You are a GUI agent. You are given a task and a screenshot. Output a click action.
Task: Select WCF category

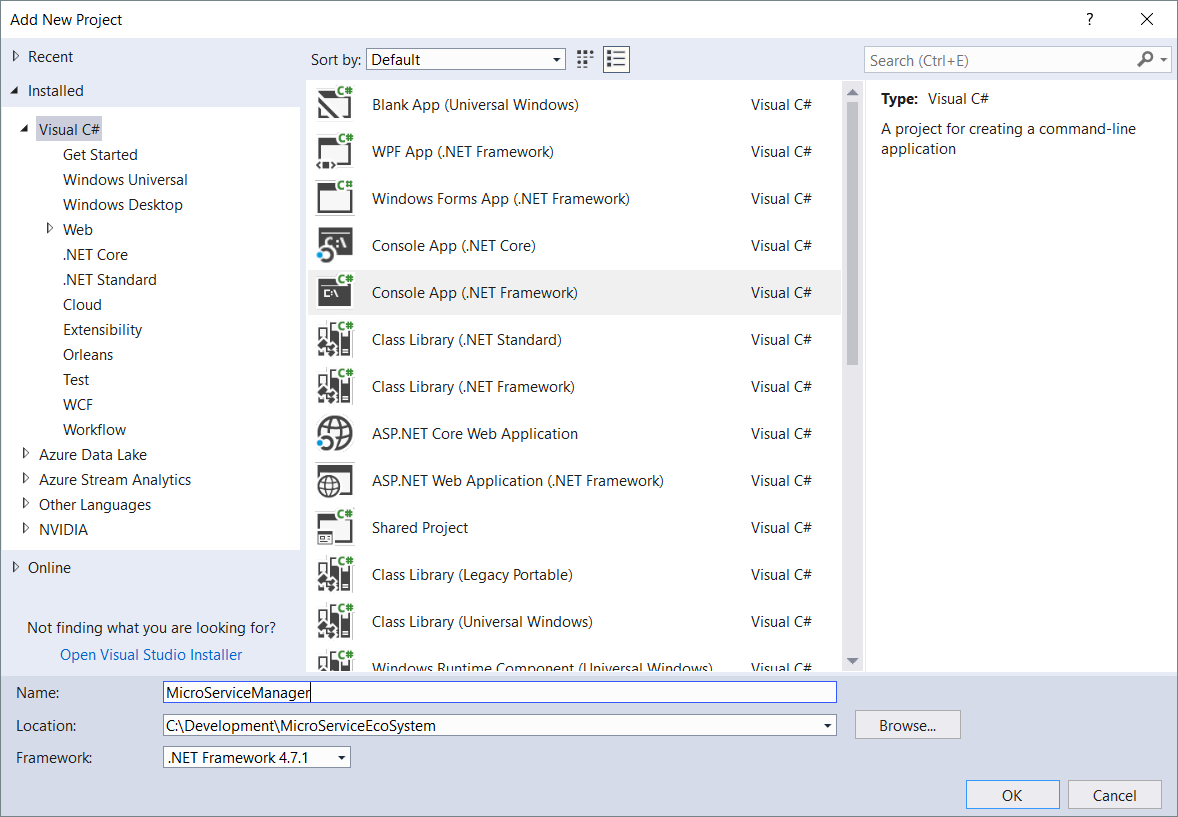click(x=78, y=404)
